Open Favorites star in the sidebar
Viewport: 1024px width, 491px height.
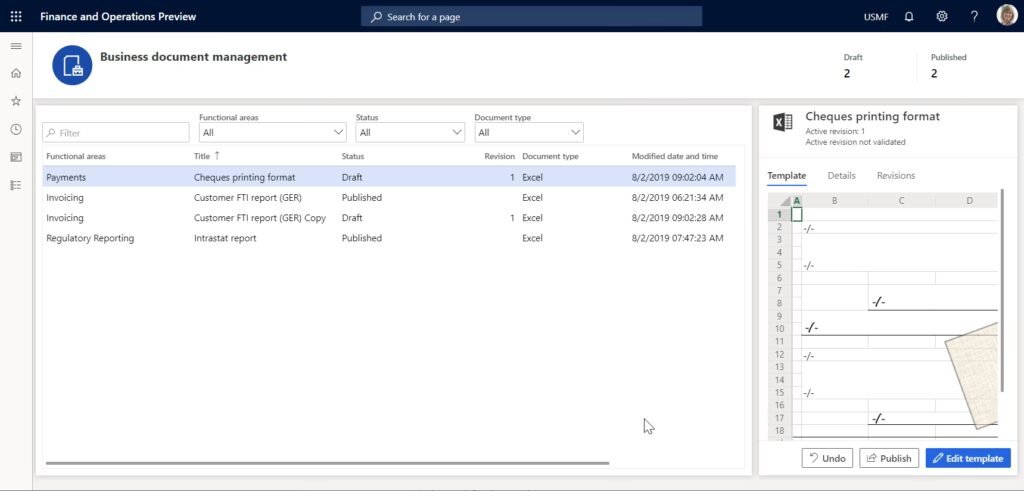[16, 101]
